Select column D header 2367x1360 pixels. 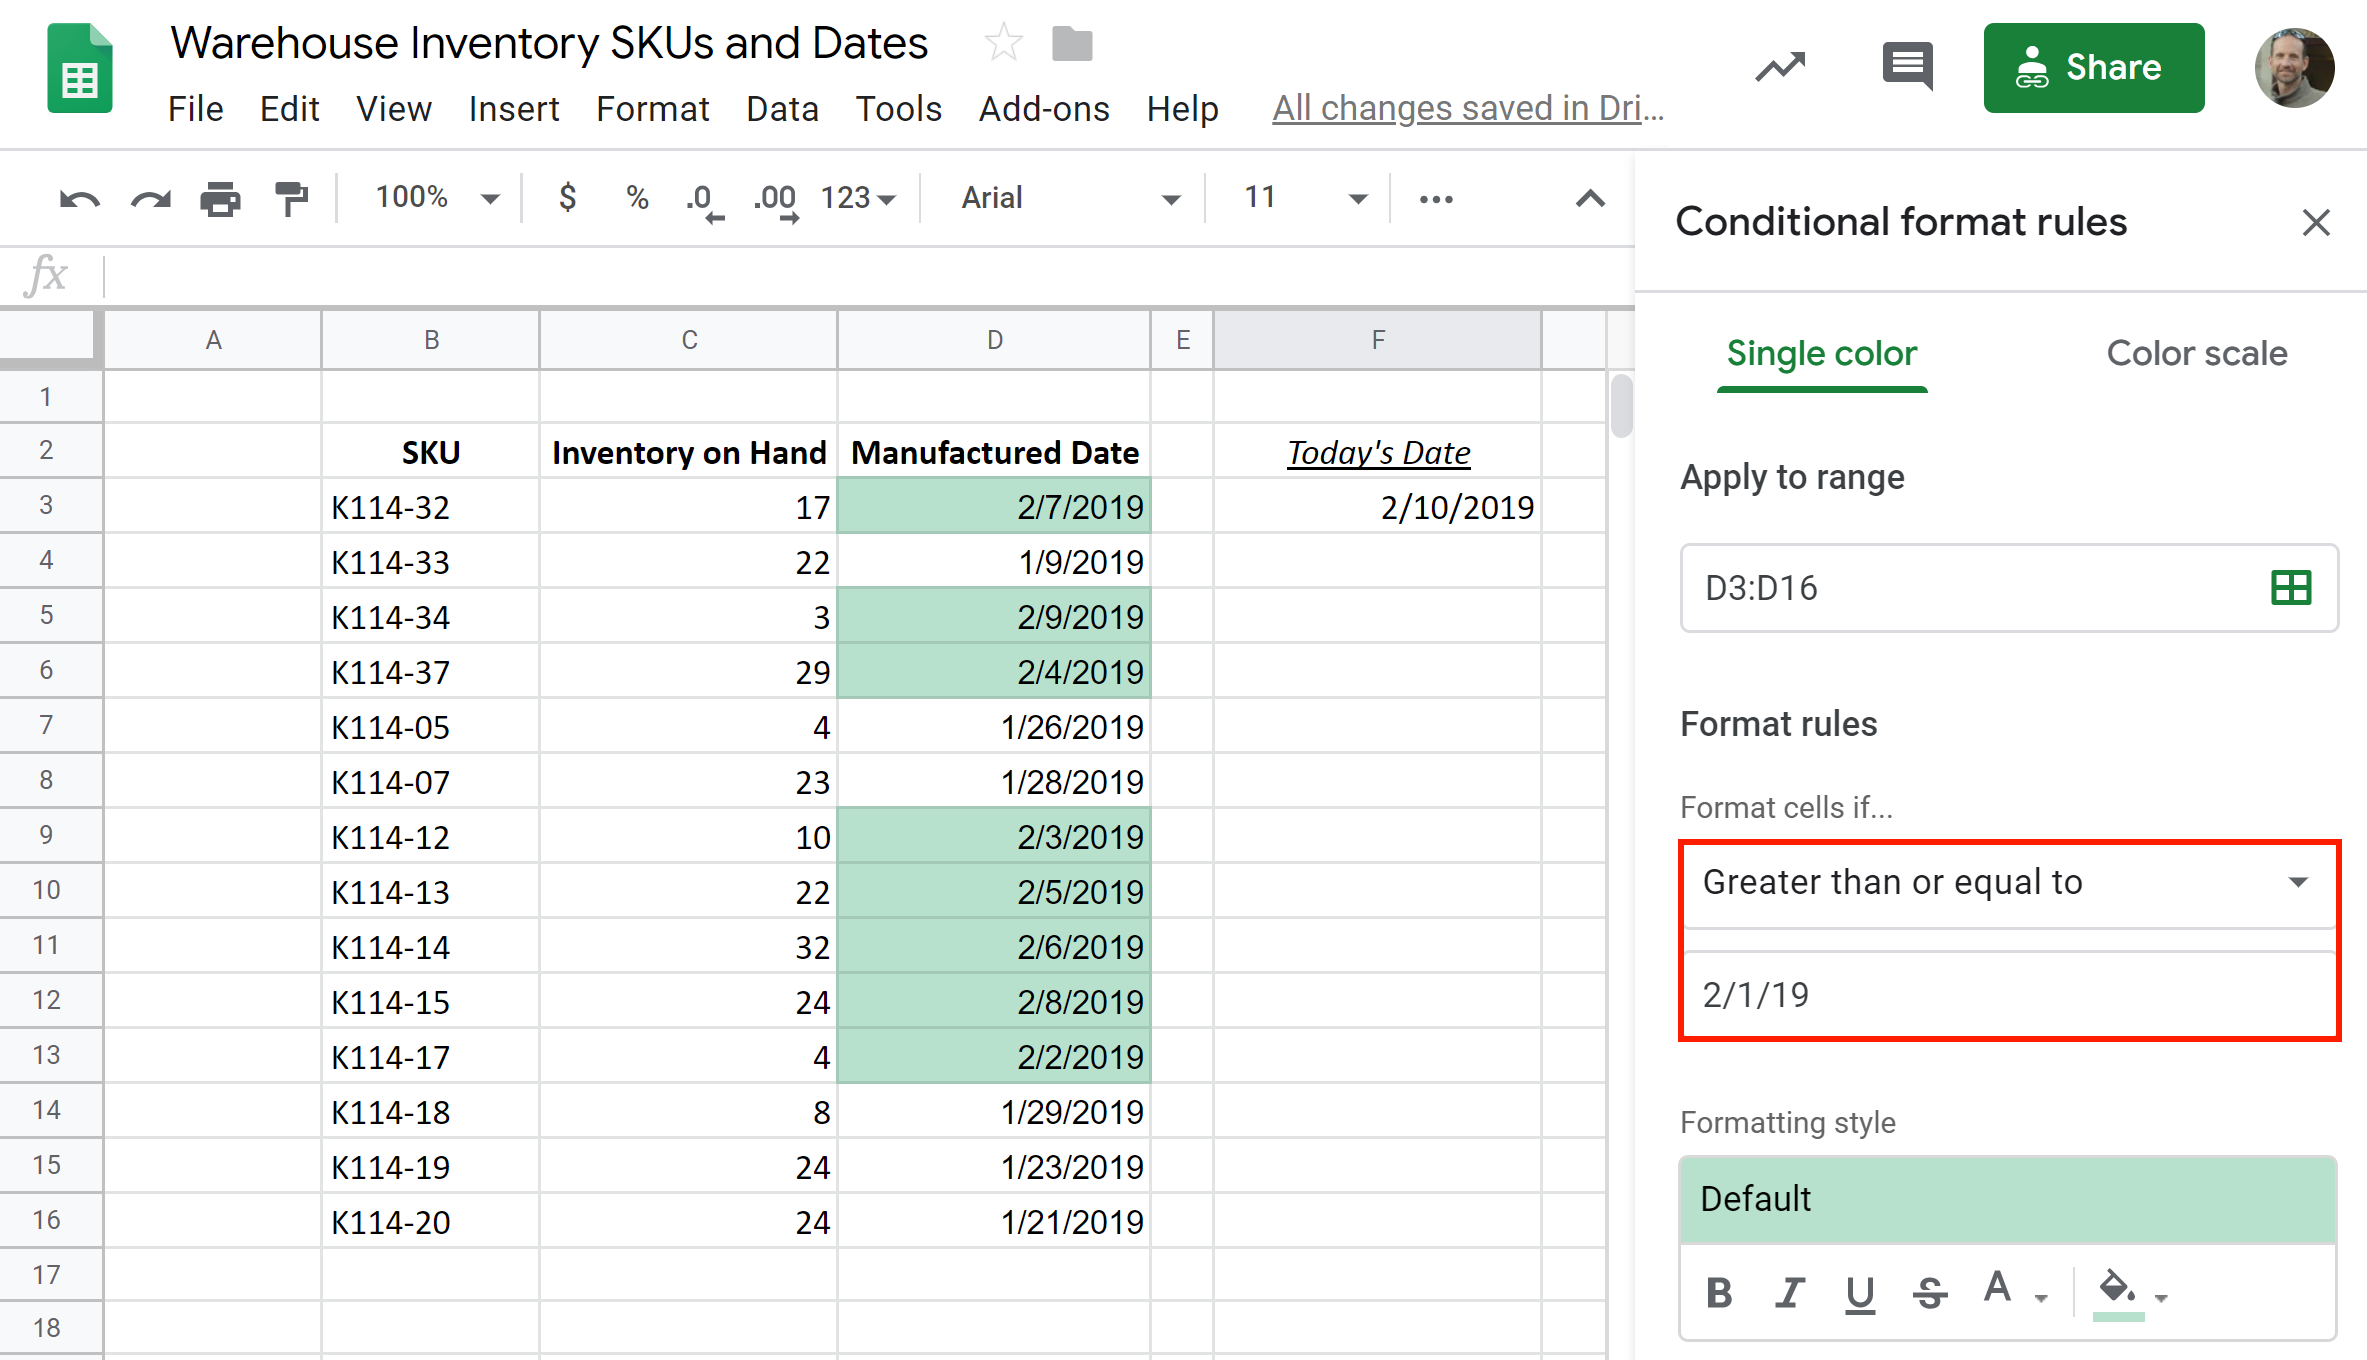point(994,340)
